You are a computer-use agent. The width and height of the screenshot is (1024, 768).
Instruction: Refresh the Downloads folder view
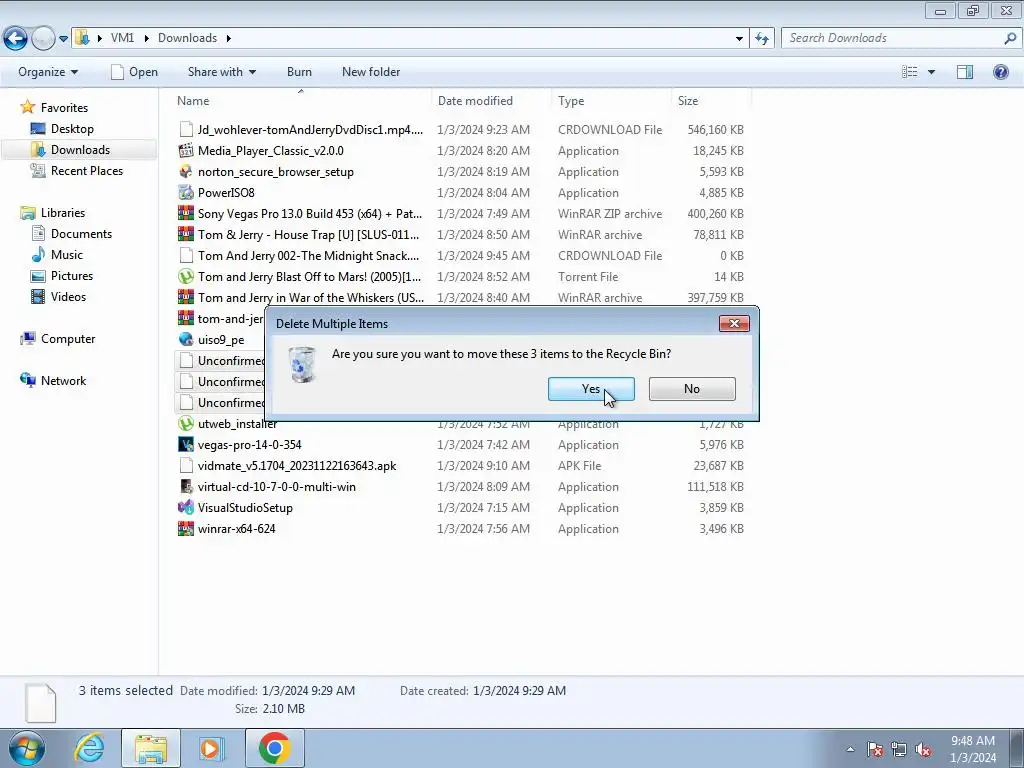tap(762, 39)
